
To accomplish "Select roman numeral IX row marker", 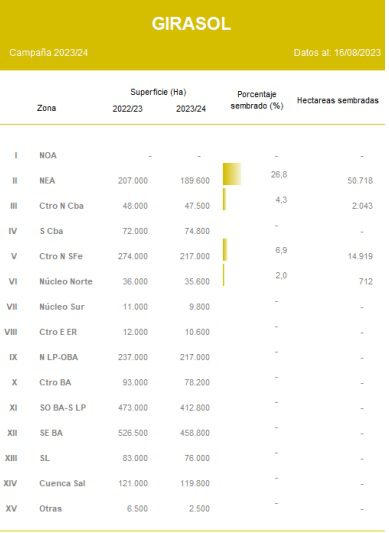I will coord(13,357).
